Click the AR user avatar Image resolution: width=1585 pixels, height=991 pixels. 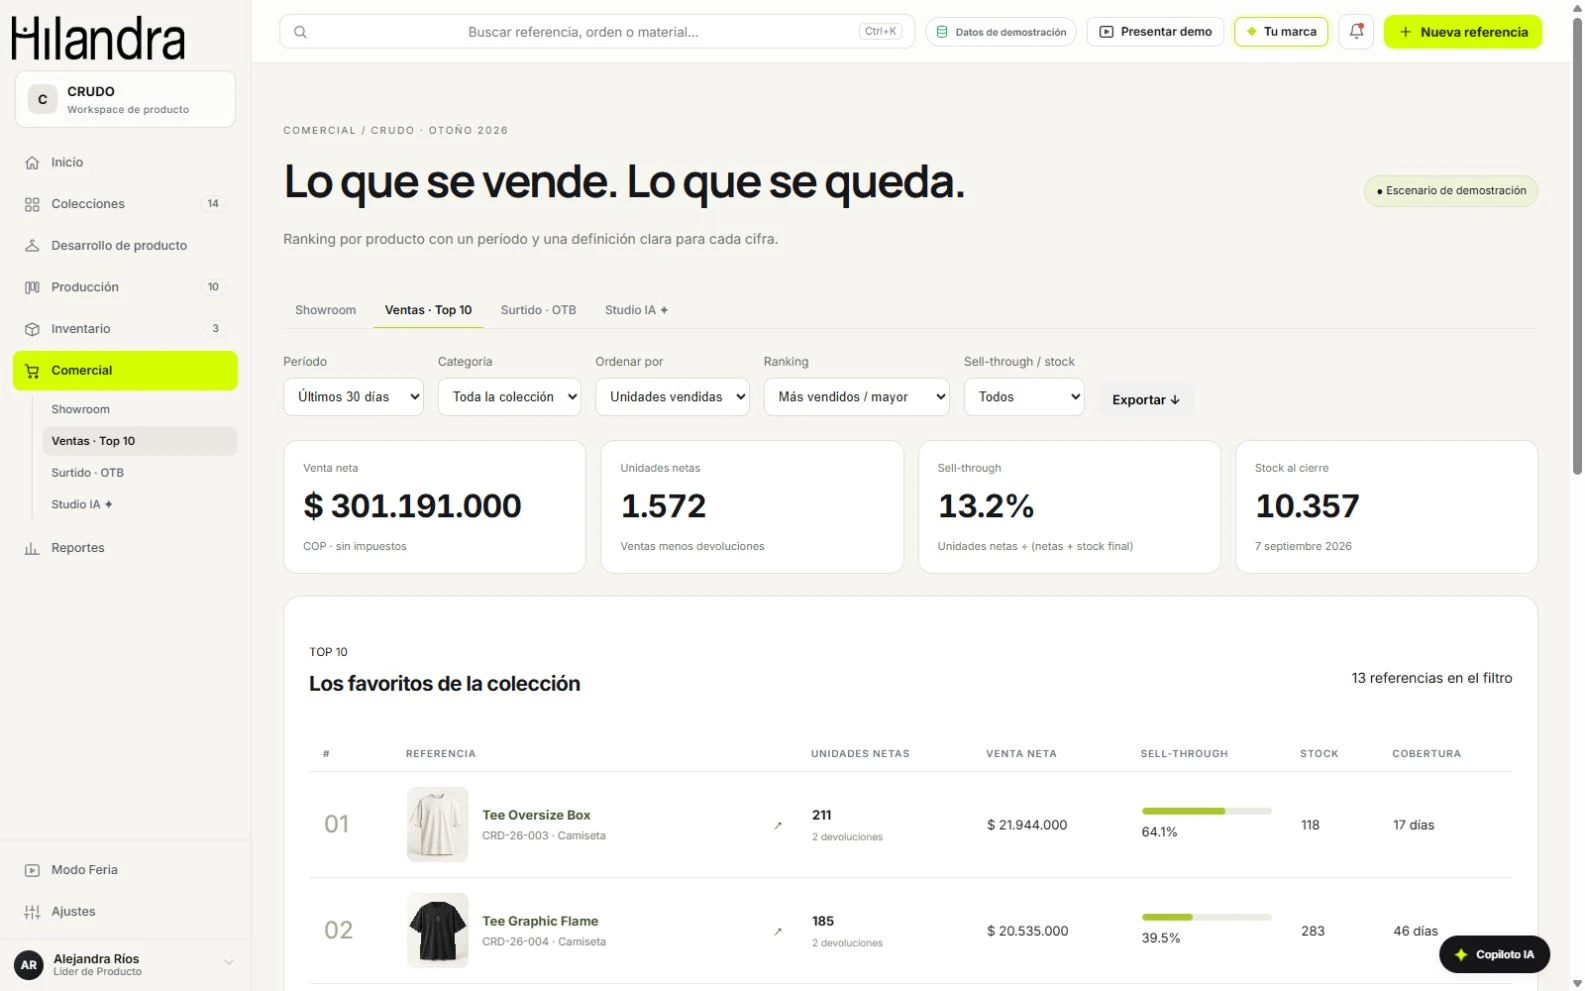pyautogui.click(x=29, y=965)
